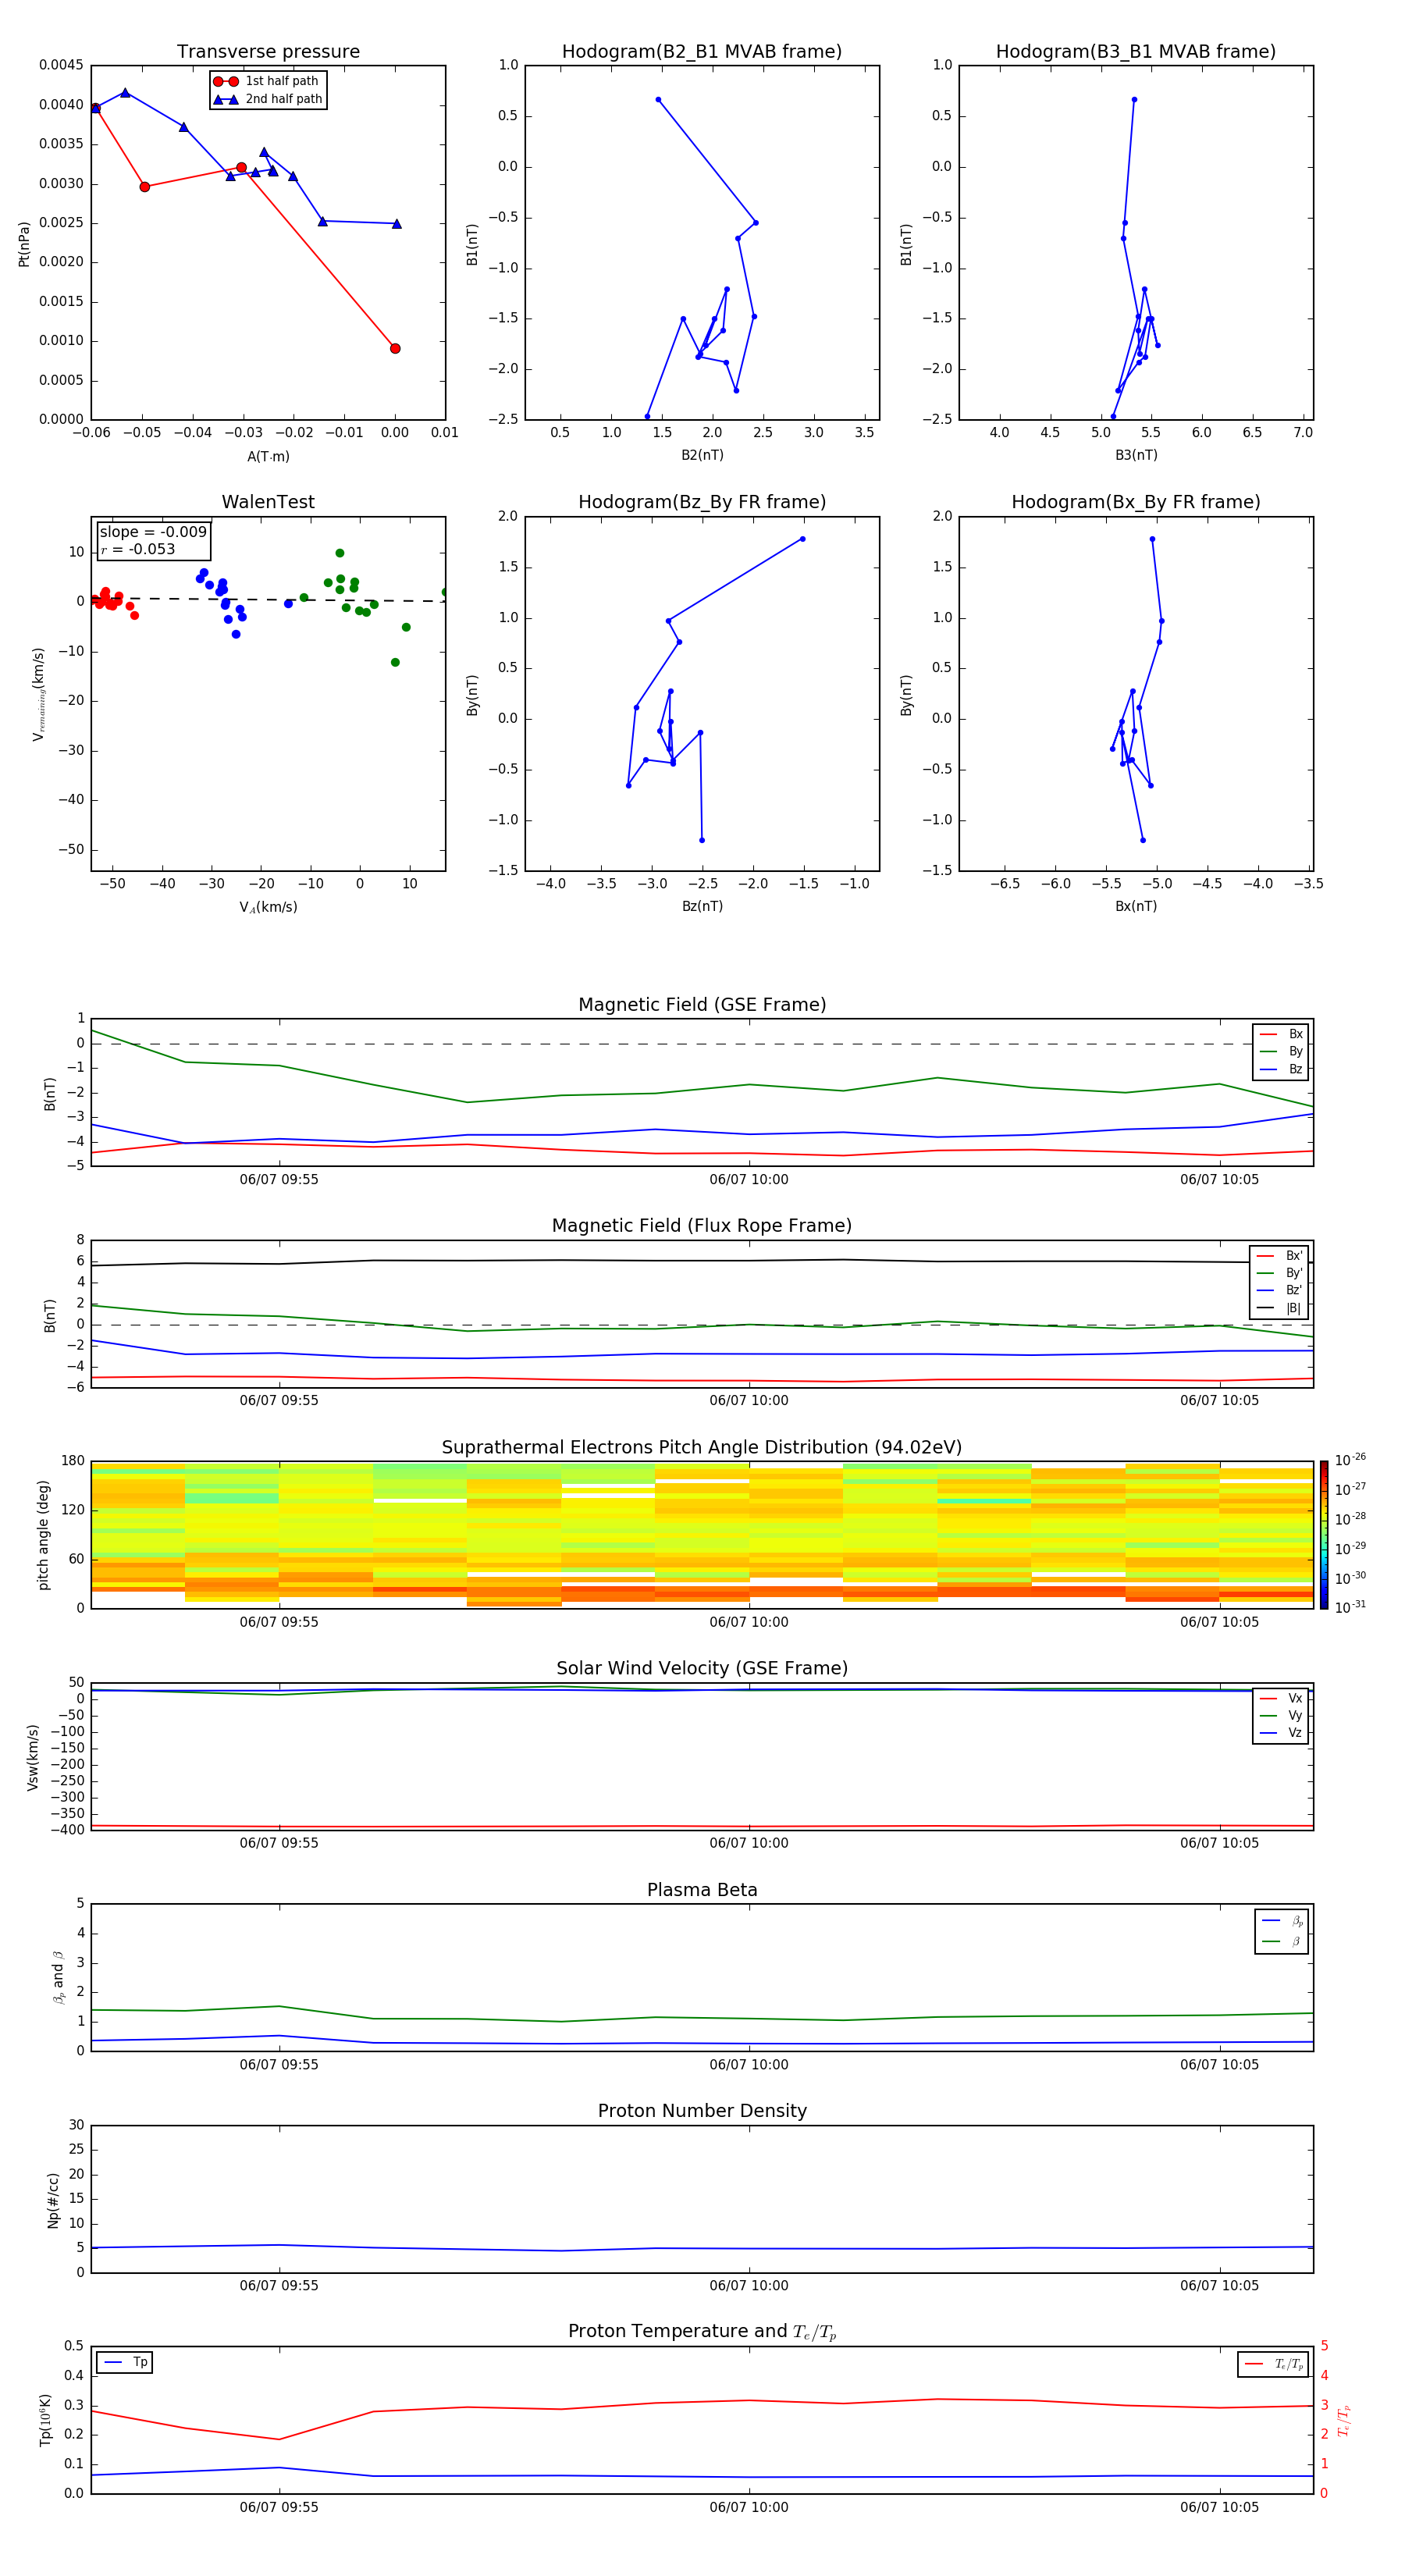Screen dimensions: 1405x2576
Task: Click the 'Hodogram(B3_B1 MVAB frame)' title
Action: pyautogui.click(x=1136, y=52)
